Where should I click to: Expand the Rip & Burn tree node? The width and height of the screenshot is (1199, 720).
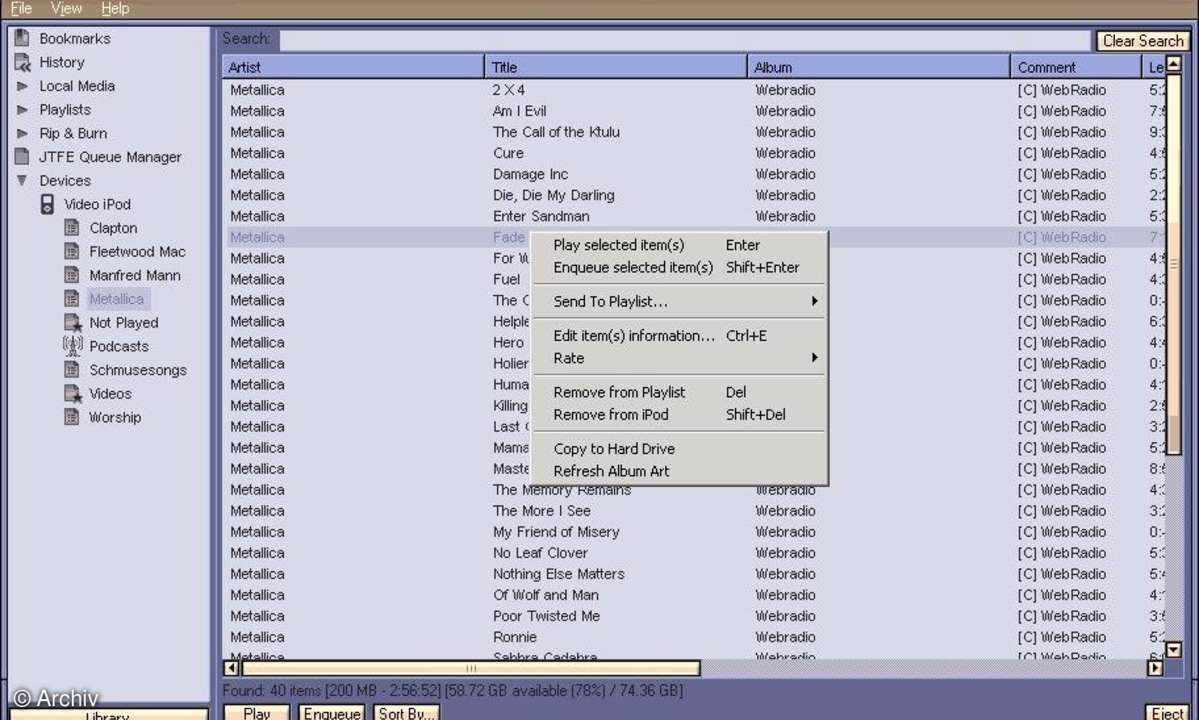coord(22,133)
